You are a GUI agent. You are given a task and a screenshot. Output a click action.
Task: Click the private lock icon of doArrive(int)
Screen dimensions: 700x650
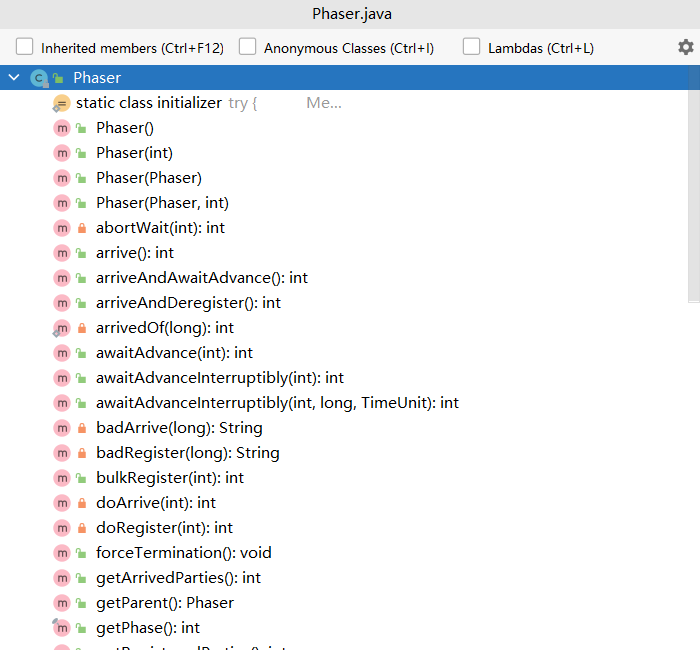pyautogui.click(x=82, y=503)
